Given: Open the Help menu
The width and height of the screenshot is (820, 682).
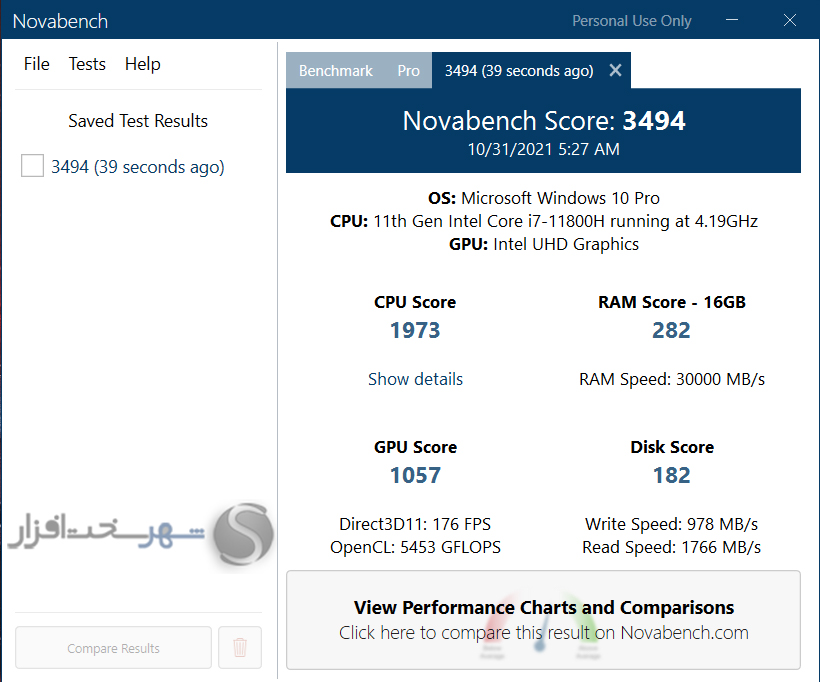Looking at the screenshot, I should pyautogui.click(x=142, y=64).
